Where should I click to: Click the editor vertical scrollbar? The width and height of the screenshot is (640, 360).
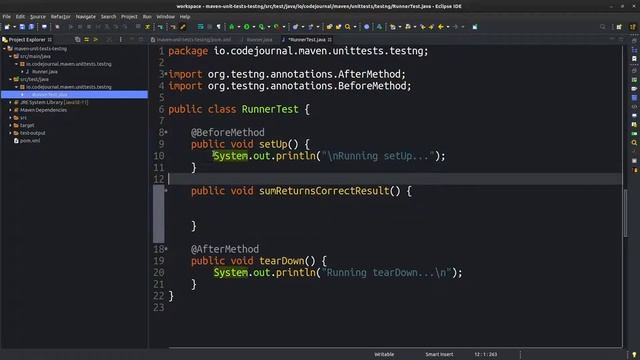(625, 212)
